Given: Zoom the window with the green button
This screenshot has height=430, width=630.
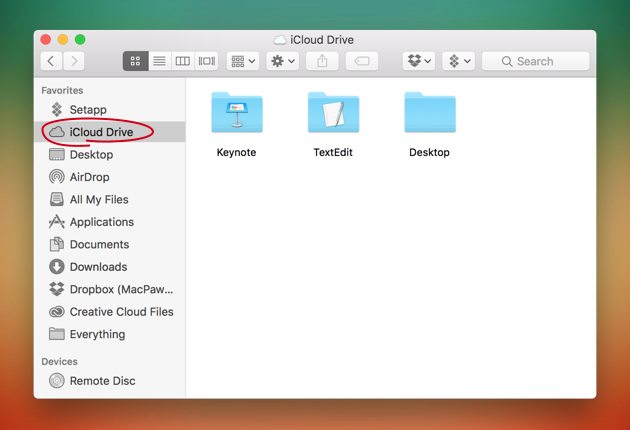Looking at the screenshot, I should point(80,39).
